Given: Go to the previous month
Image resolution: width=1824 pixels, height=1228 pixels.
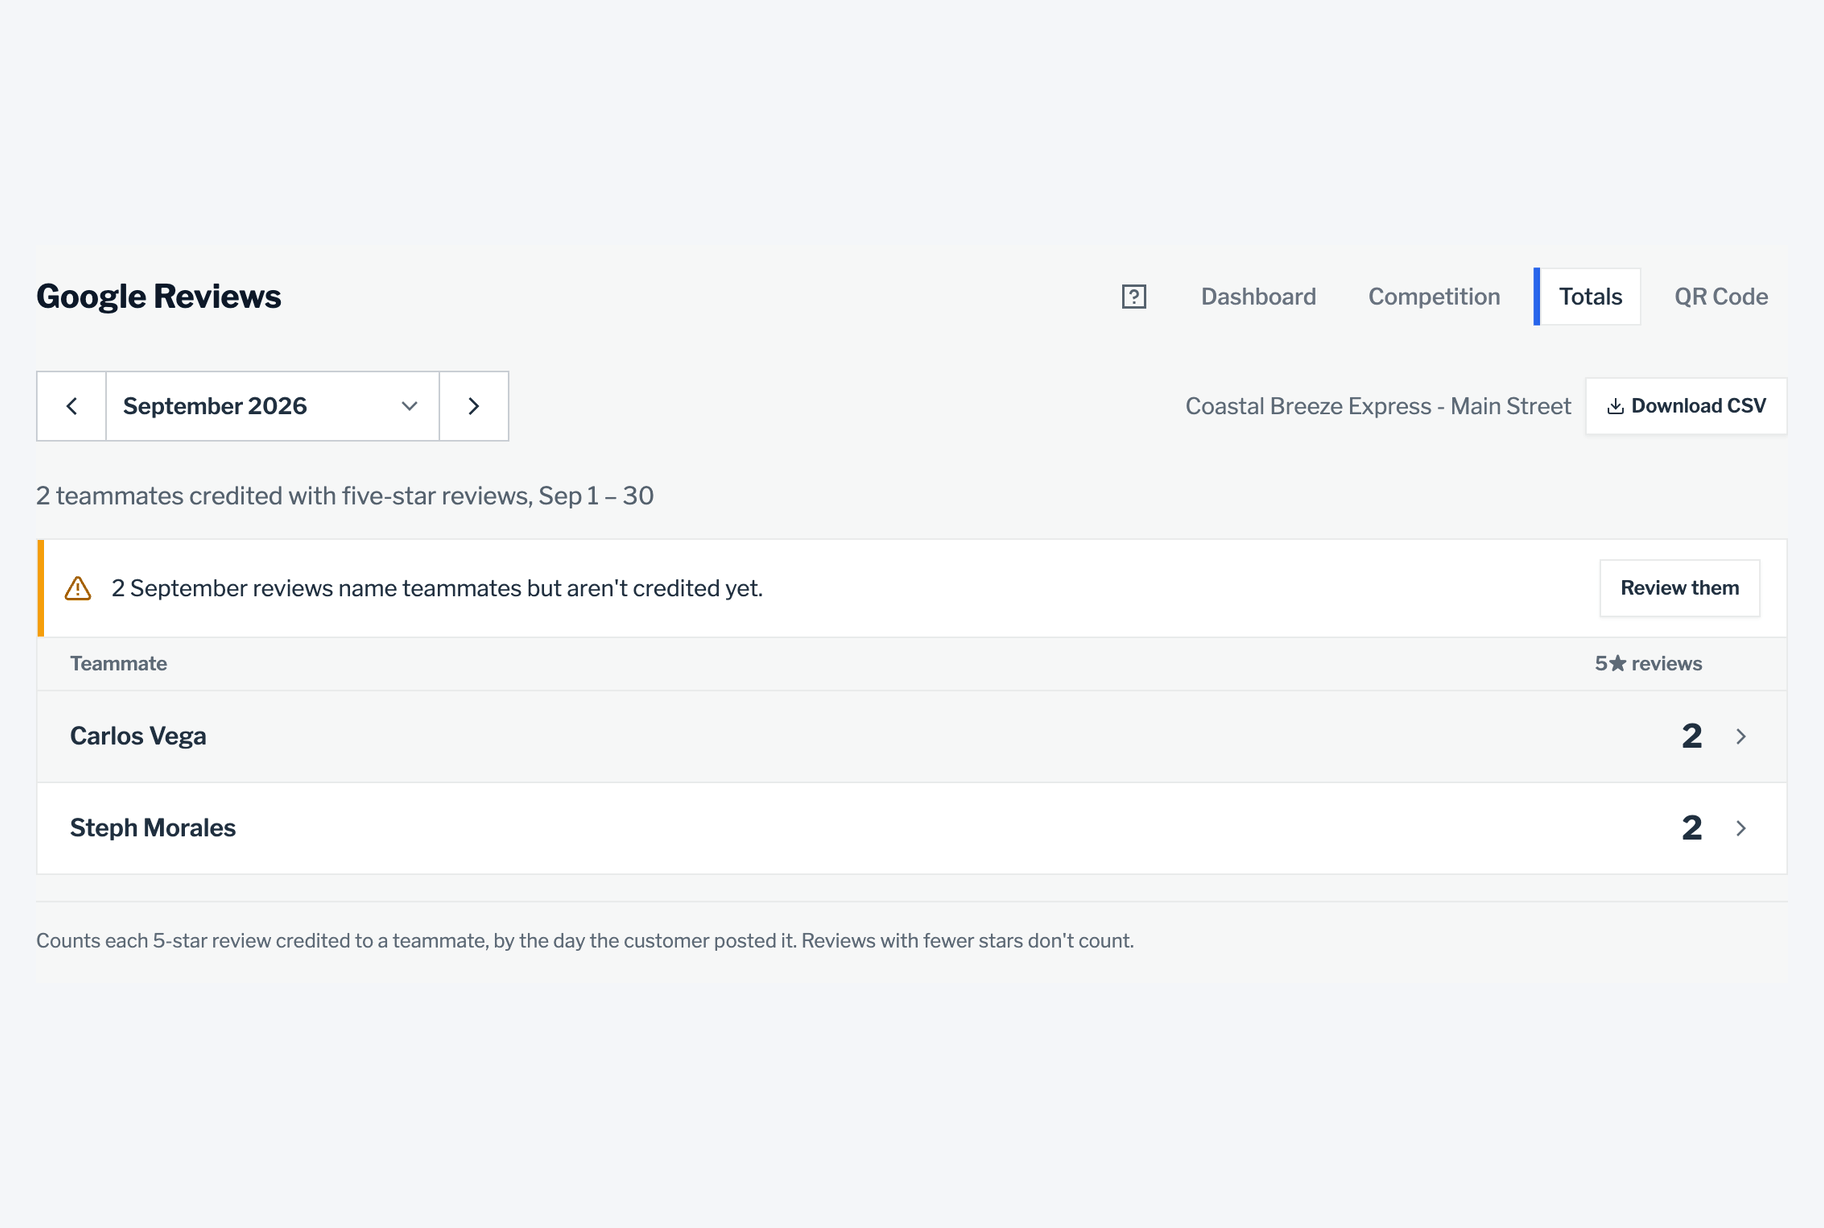Looking at the screenshot, I should pos(72,406).
